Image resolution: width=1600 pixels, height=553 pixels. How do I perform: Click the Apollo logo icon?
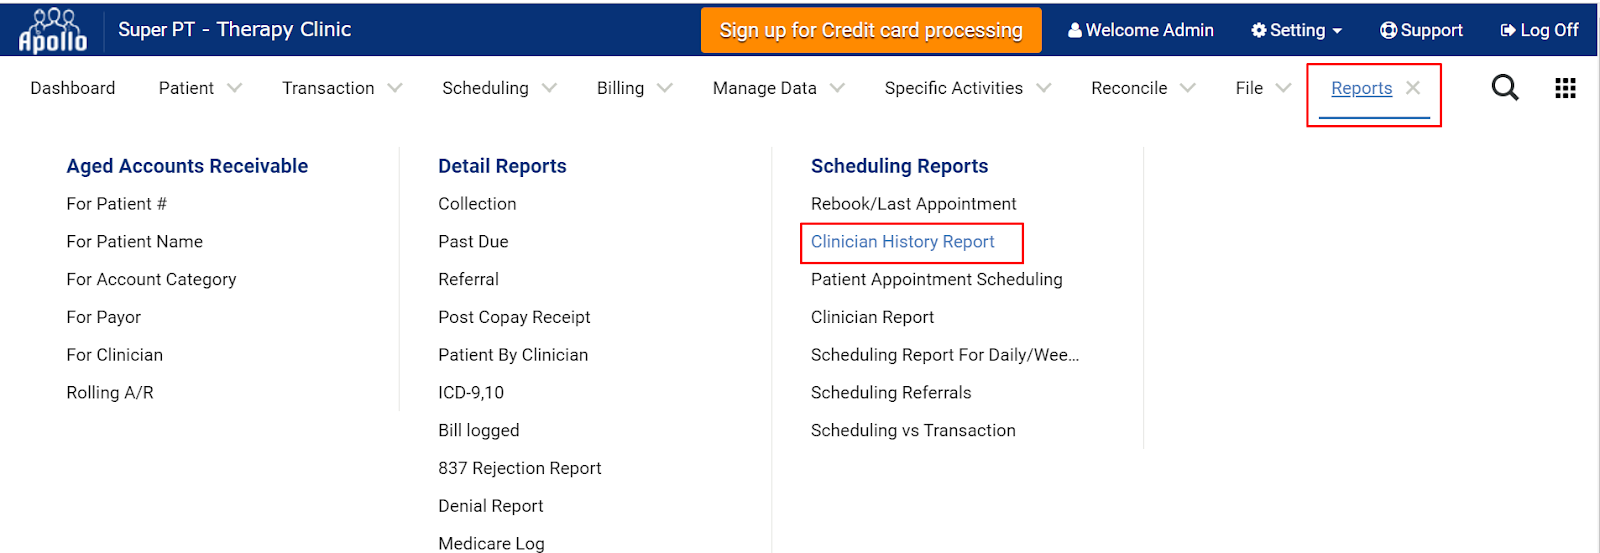point(53,30)
